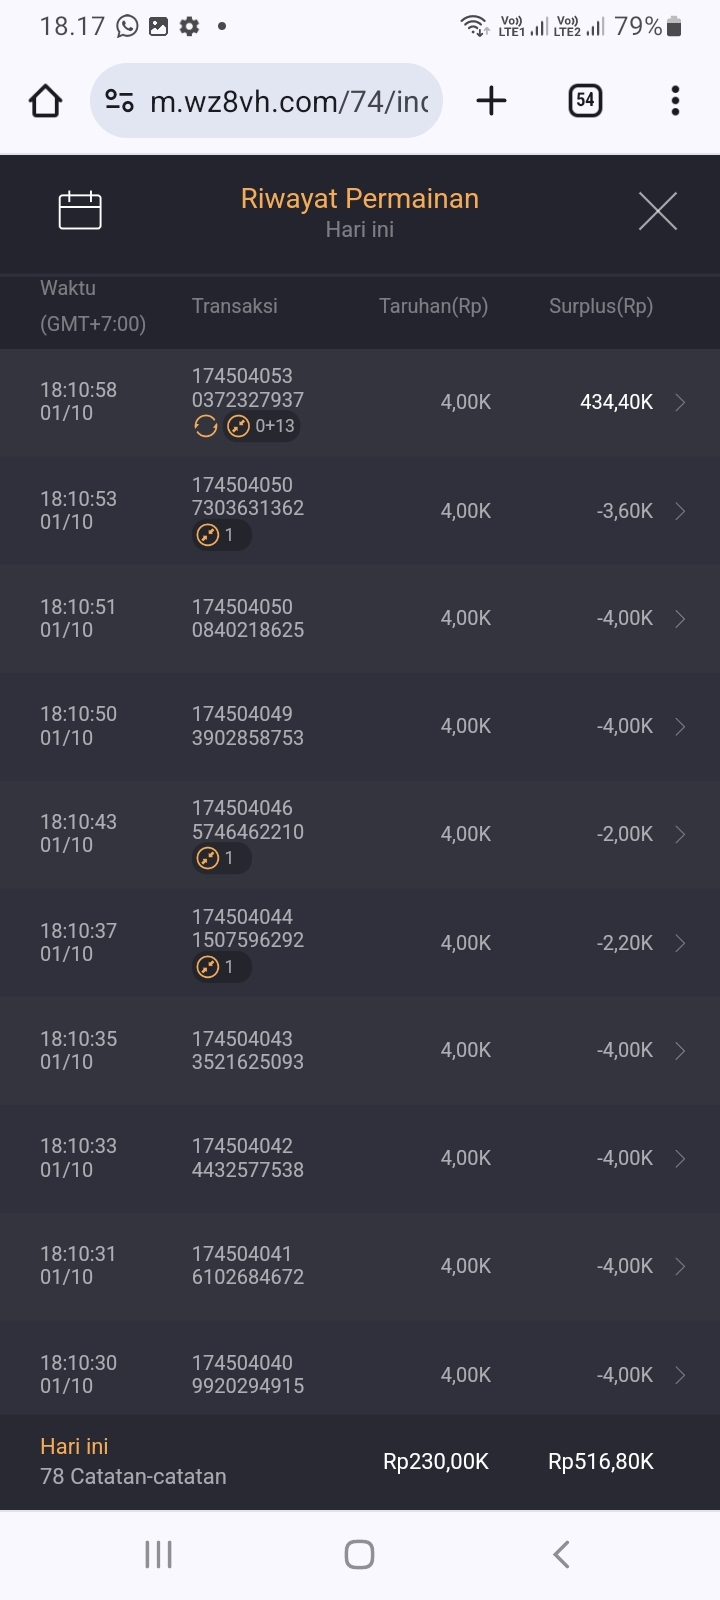Tap the free spin badge on 18:10:37 row
This screenshot has width=720, height=1600.
click(220, 967)
